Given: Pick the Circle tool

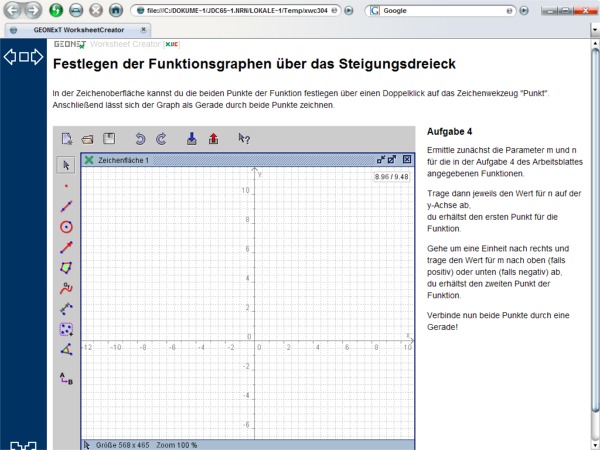Looking at the screenshot, I should 66,227.
